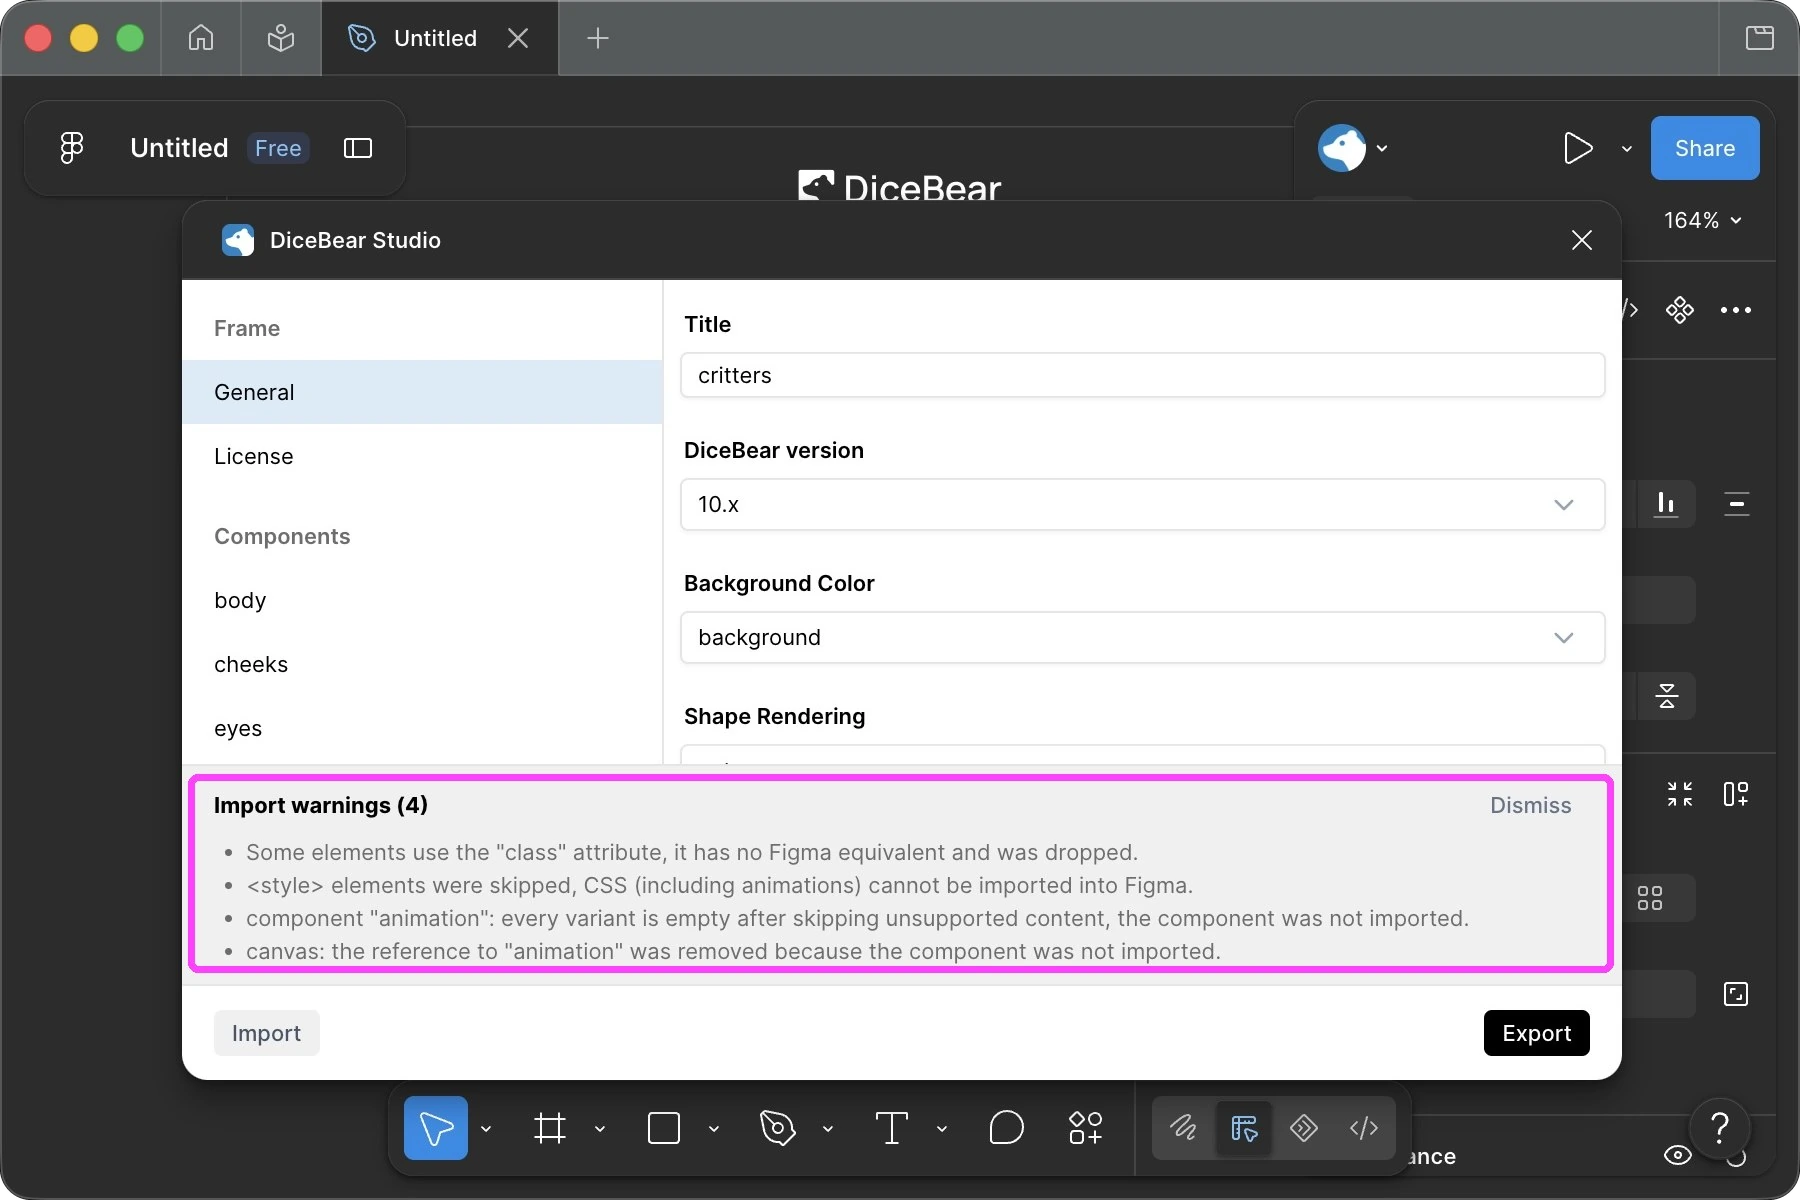Click the collapse arrows icon in right panel
The height and width of the screenshot is (1200, 1800).
pos(1680,794)
